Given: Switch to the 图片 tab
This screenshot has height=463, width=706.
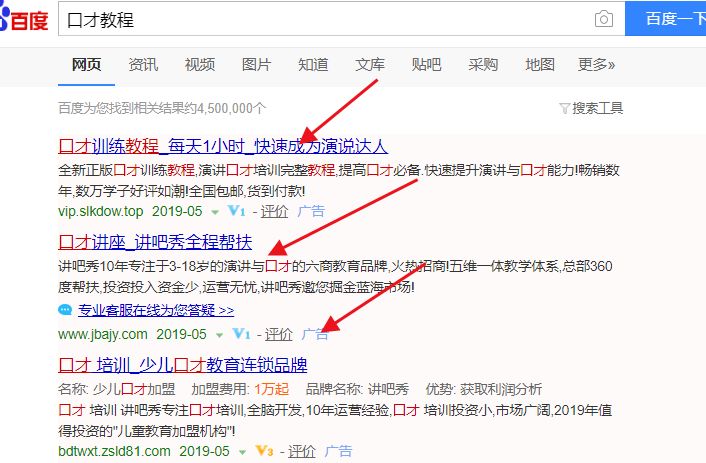Looking at the screenshot, I should [x=256, y=65].
